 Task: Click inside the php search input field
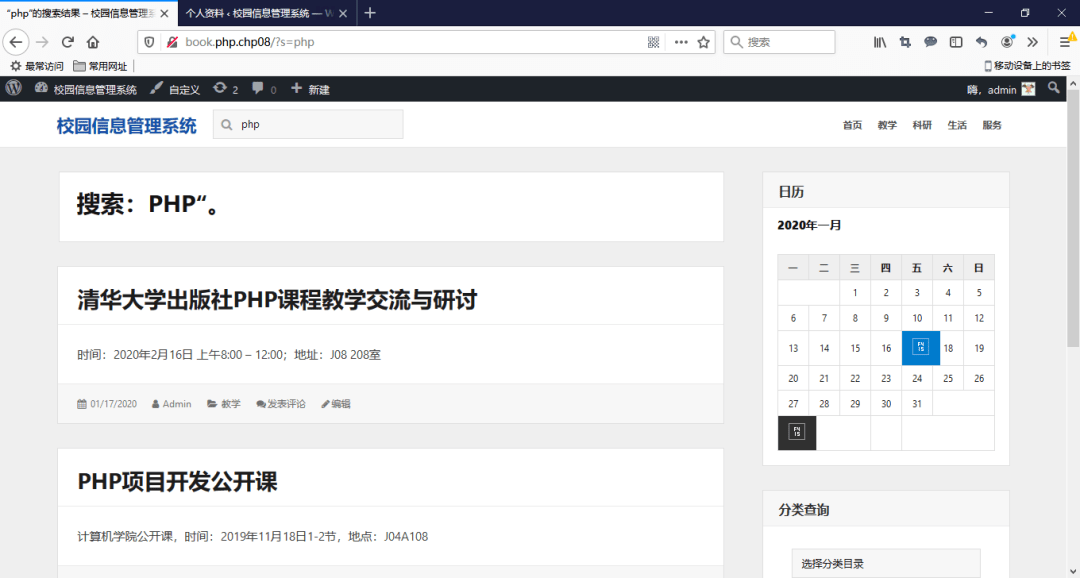pos(310,124)
